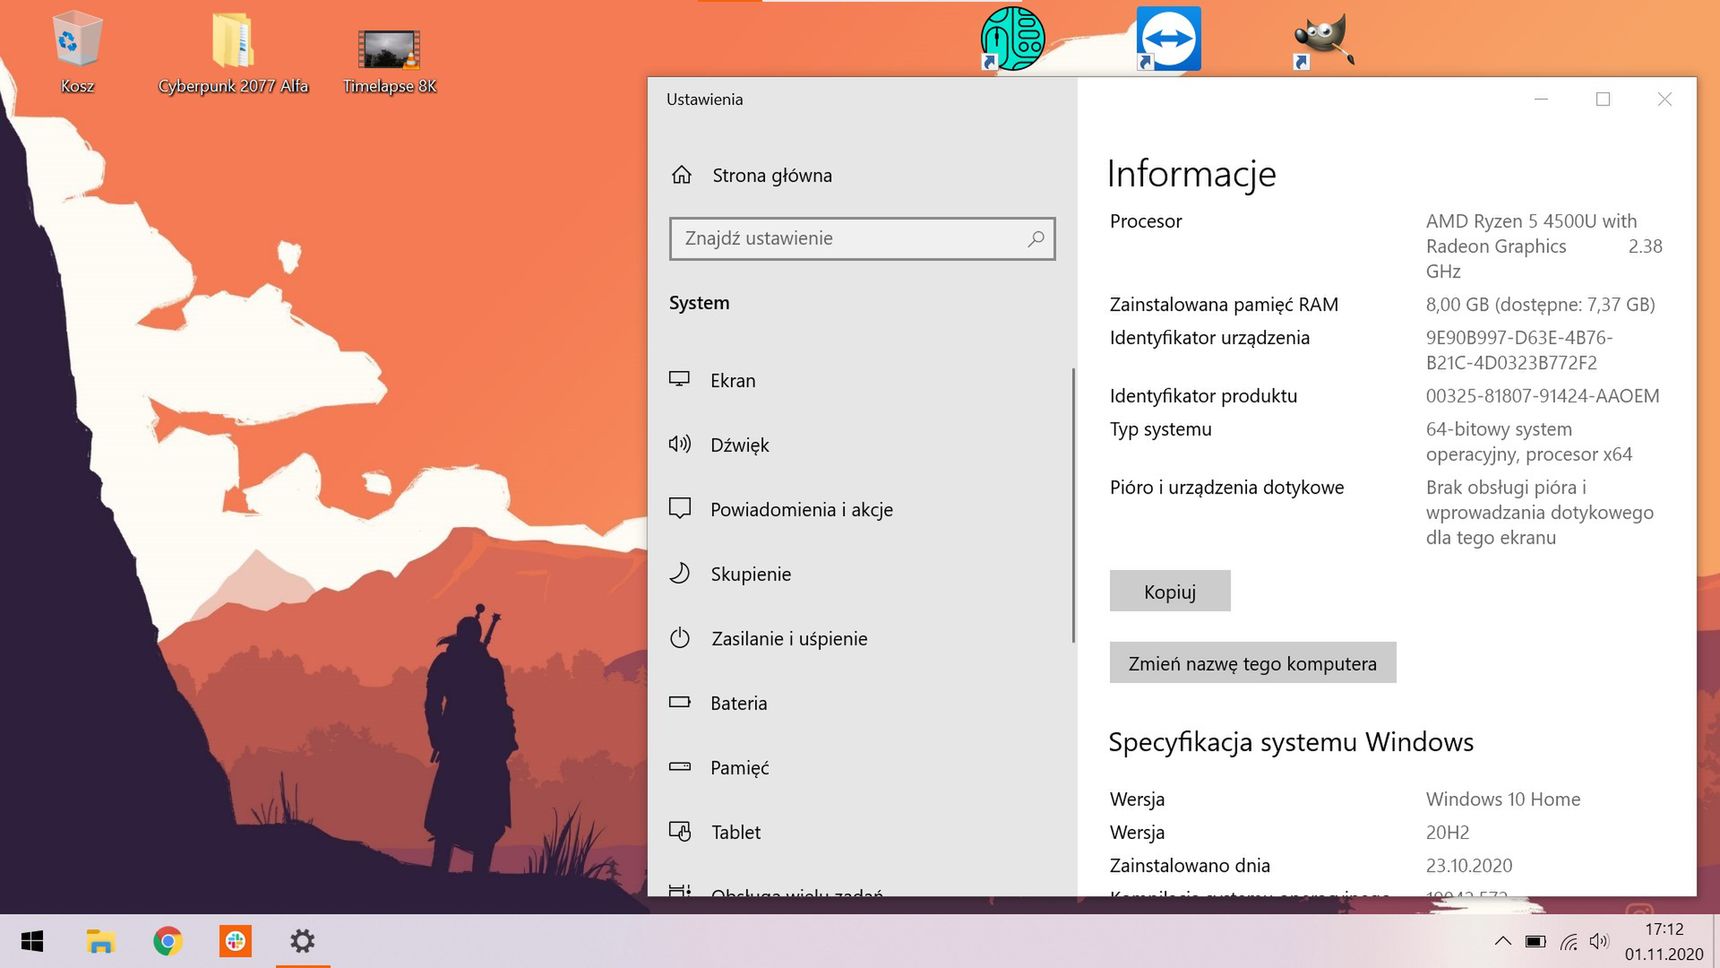
Task: Click the device ID 9E90B997-D63E-4B76
Action: 1519,350
